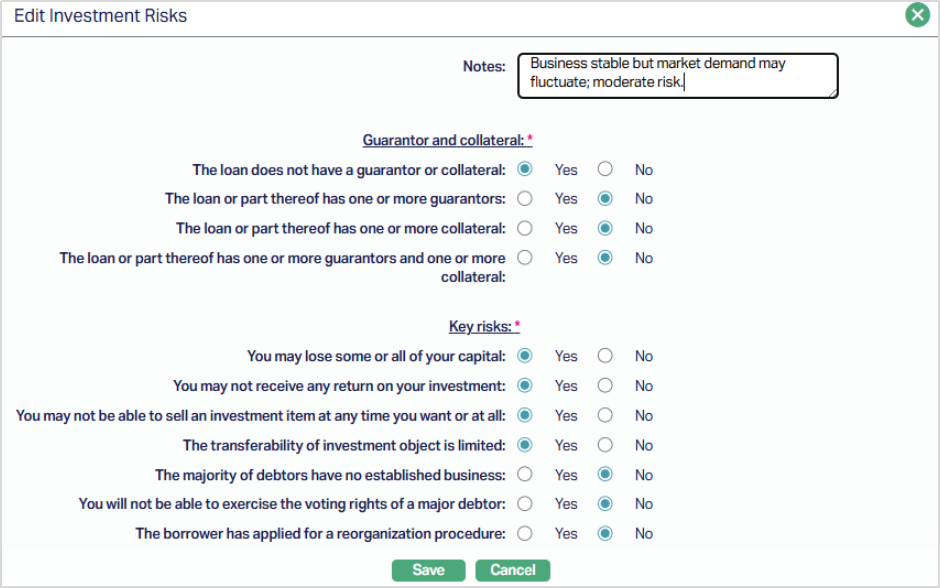Select Yes for voting rights of major debtor
The height and width of the screenshot is (588, 940).
525,504
